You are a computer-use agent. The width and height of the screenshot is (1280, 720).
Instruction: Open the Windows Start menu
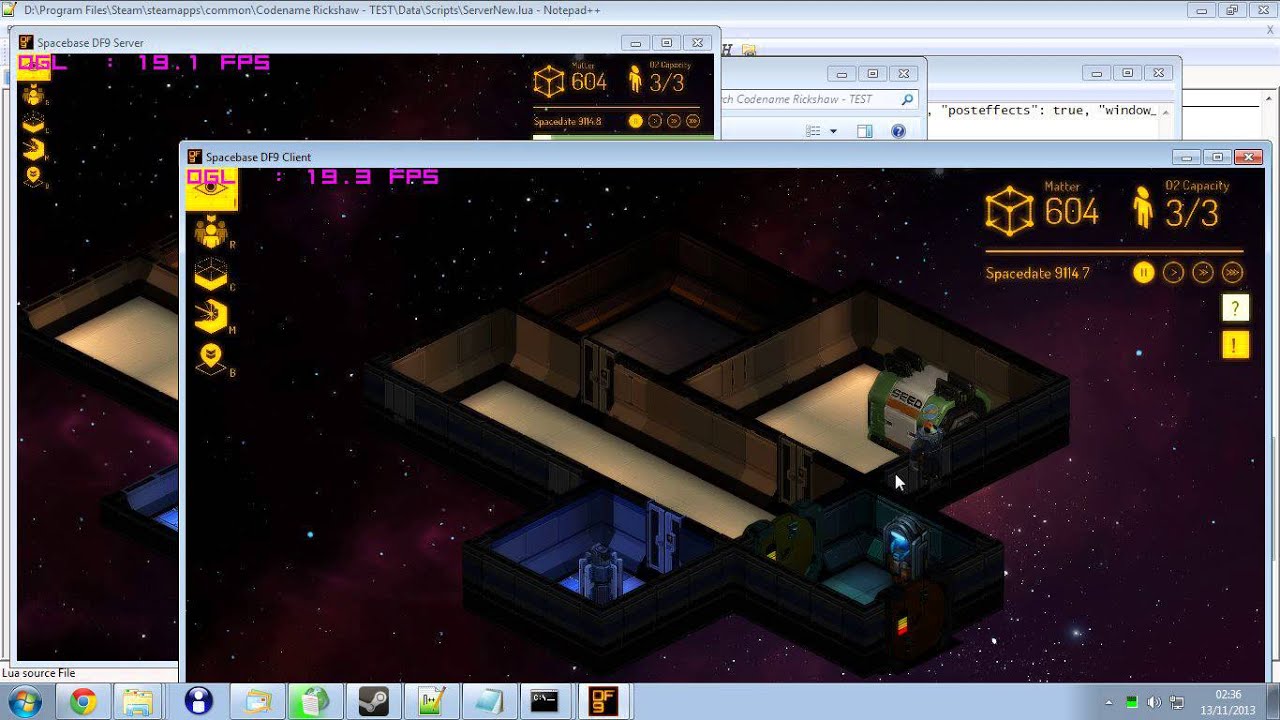[23, 701]
